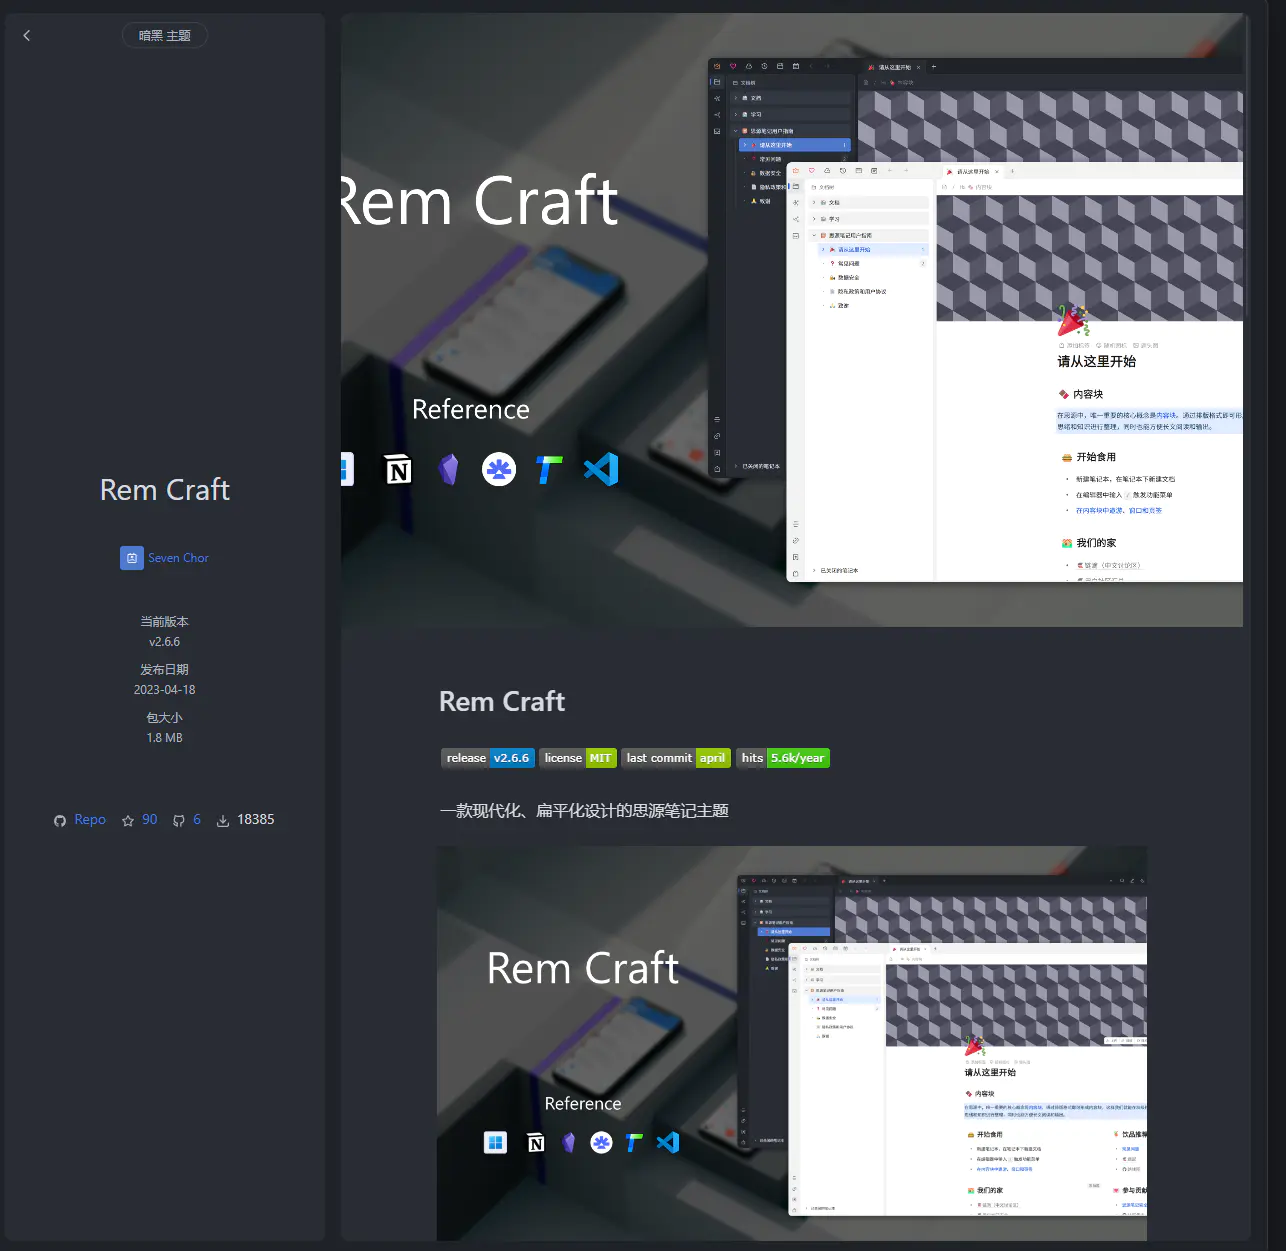
Task: Click the release date 2023-04-18
Action: coord(165,690)
